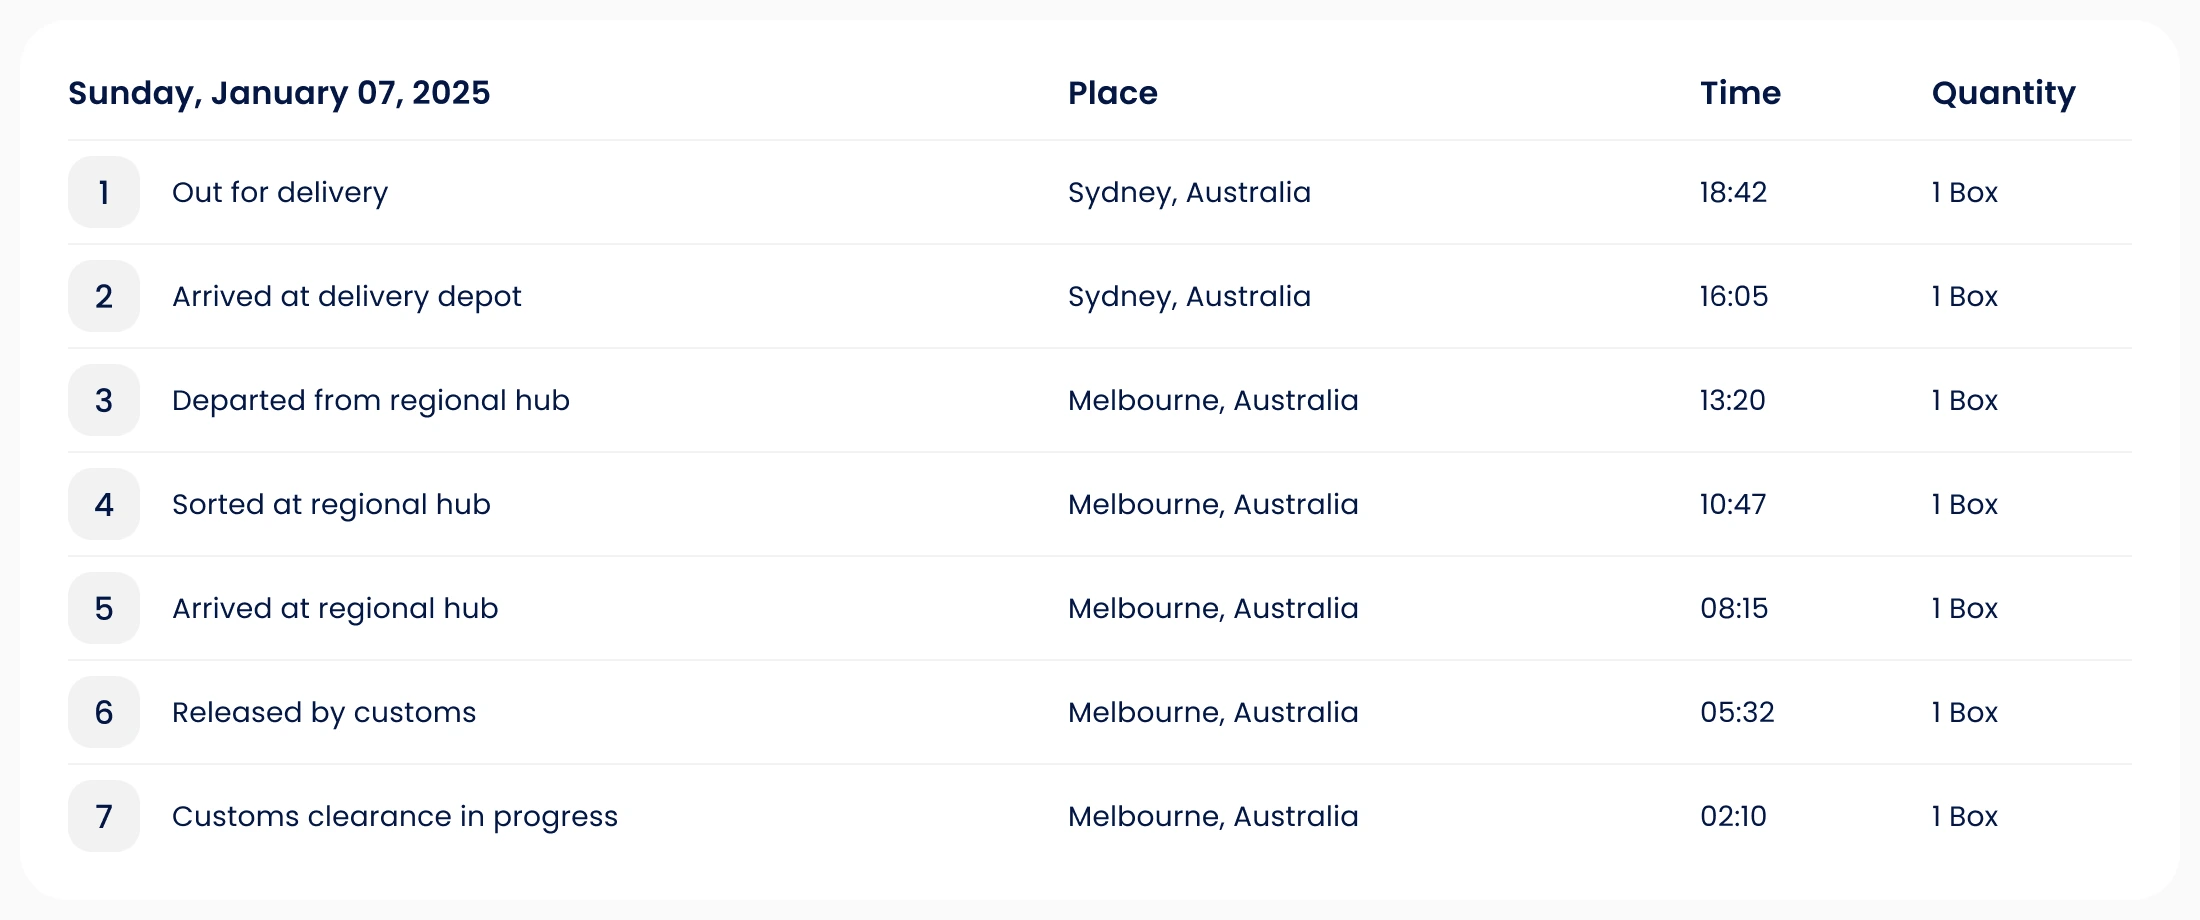Click the Sunday, January 07, 2025 heading
Screen dimensions: 2200x920
[x=279, y=94]
